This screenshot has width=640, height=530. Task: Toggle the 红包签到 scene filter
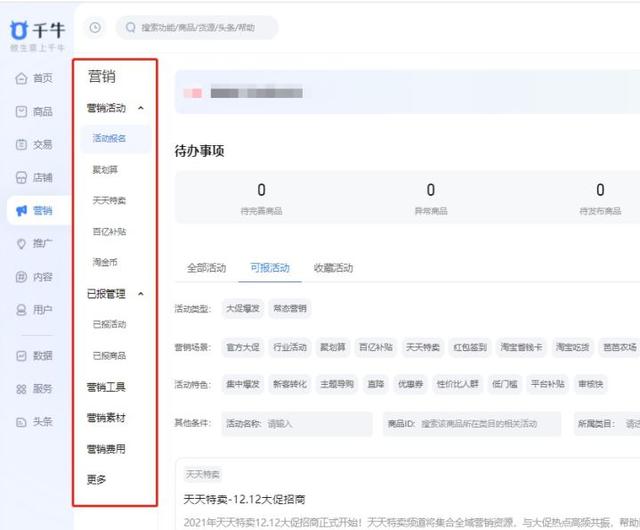470,347
